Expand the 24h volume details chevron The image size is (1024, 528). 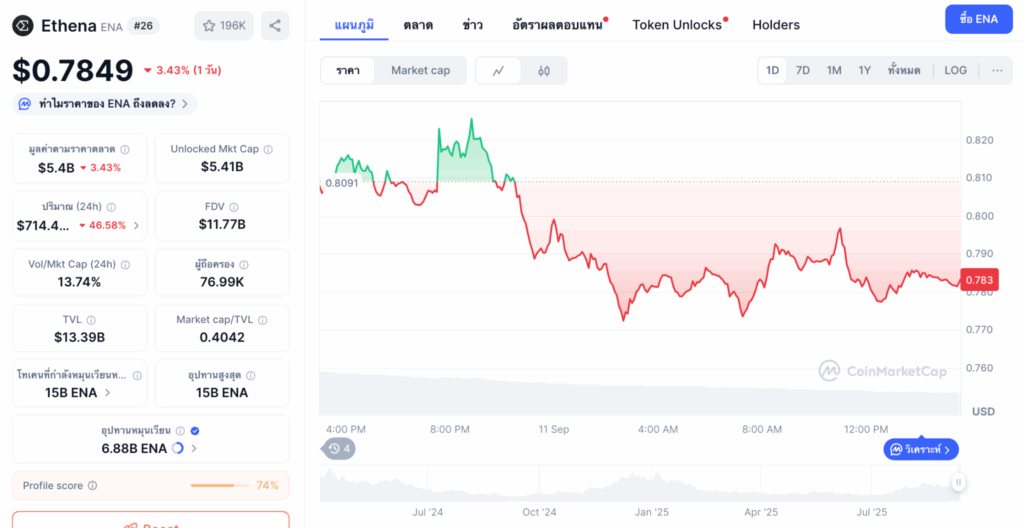(x=136, y=225)
